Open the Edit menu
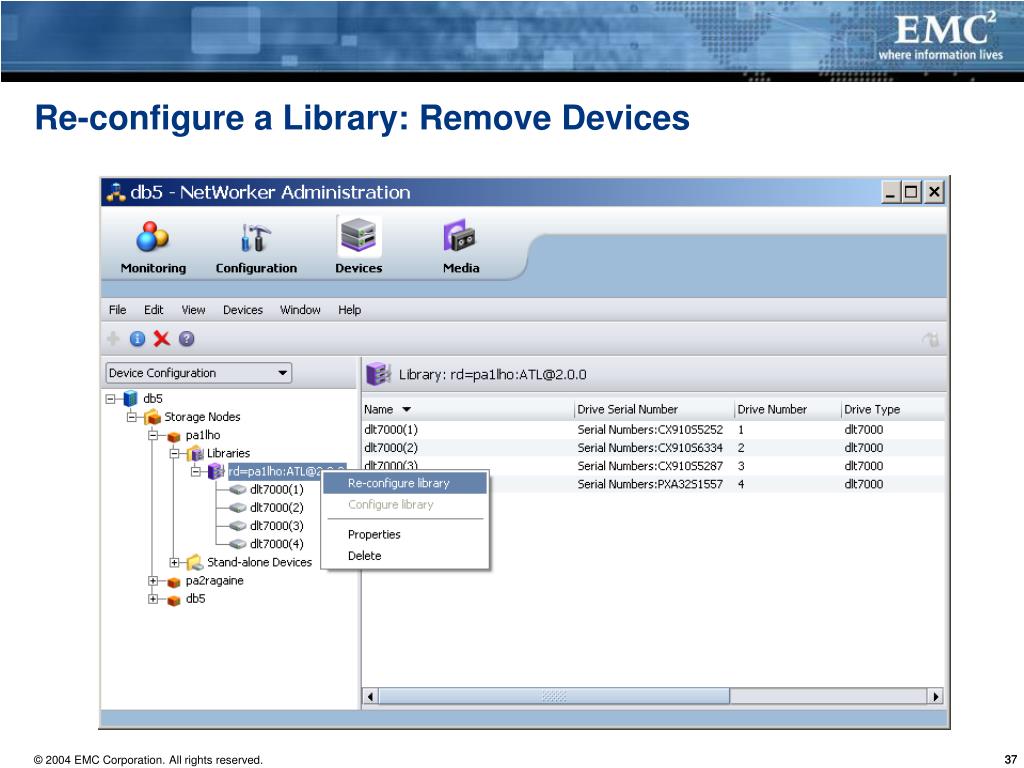This screenshot has height=768, width=1024. pyautogui.click(x=153, y=310)
